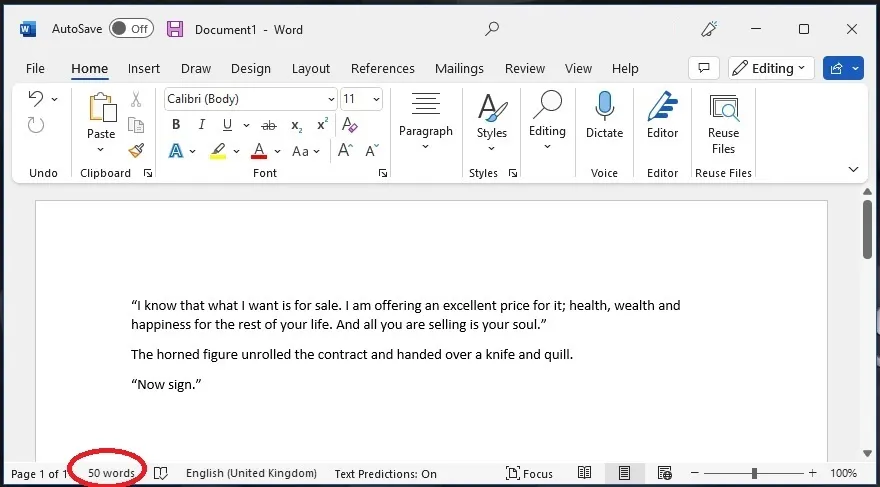The image size is (880, 487).
Task: Click the Format Painter icon
Action: click(x=136, y=151)
